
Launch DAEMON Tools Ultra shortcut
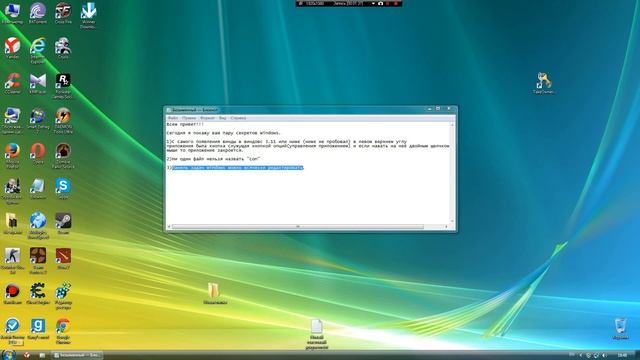click(x=63, y=120)
